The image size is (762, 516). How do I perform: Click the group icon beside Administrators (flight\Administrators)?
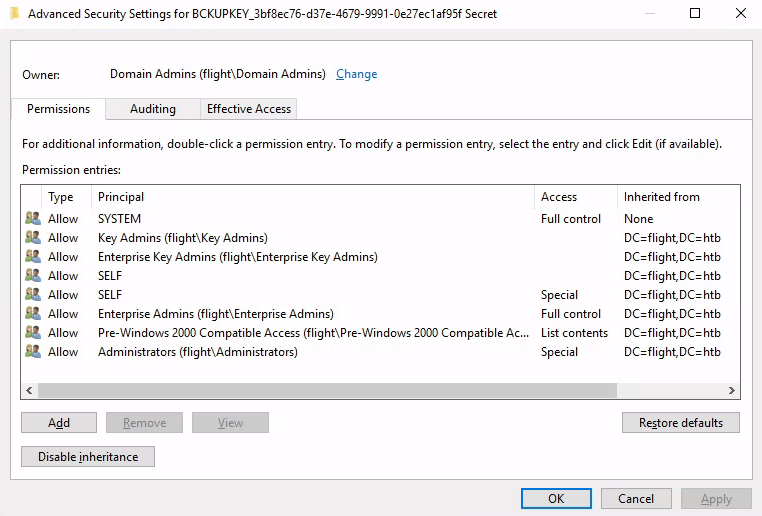pos(33,351)
